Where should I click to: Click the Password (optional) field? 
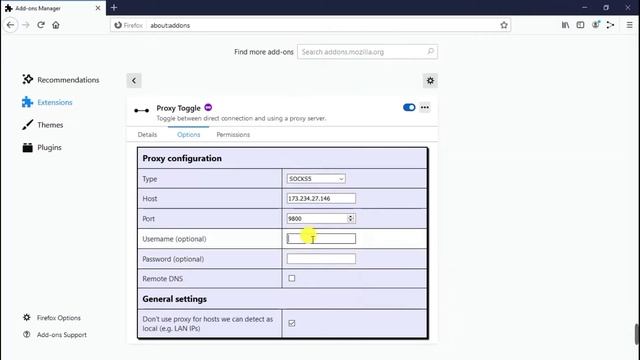pyautogui.click(x=321, y=259)
